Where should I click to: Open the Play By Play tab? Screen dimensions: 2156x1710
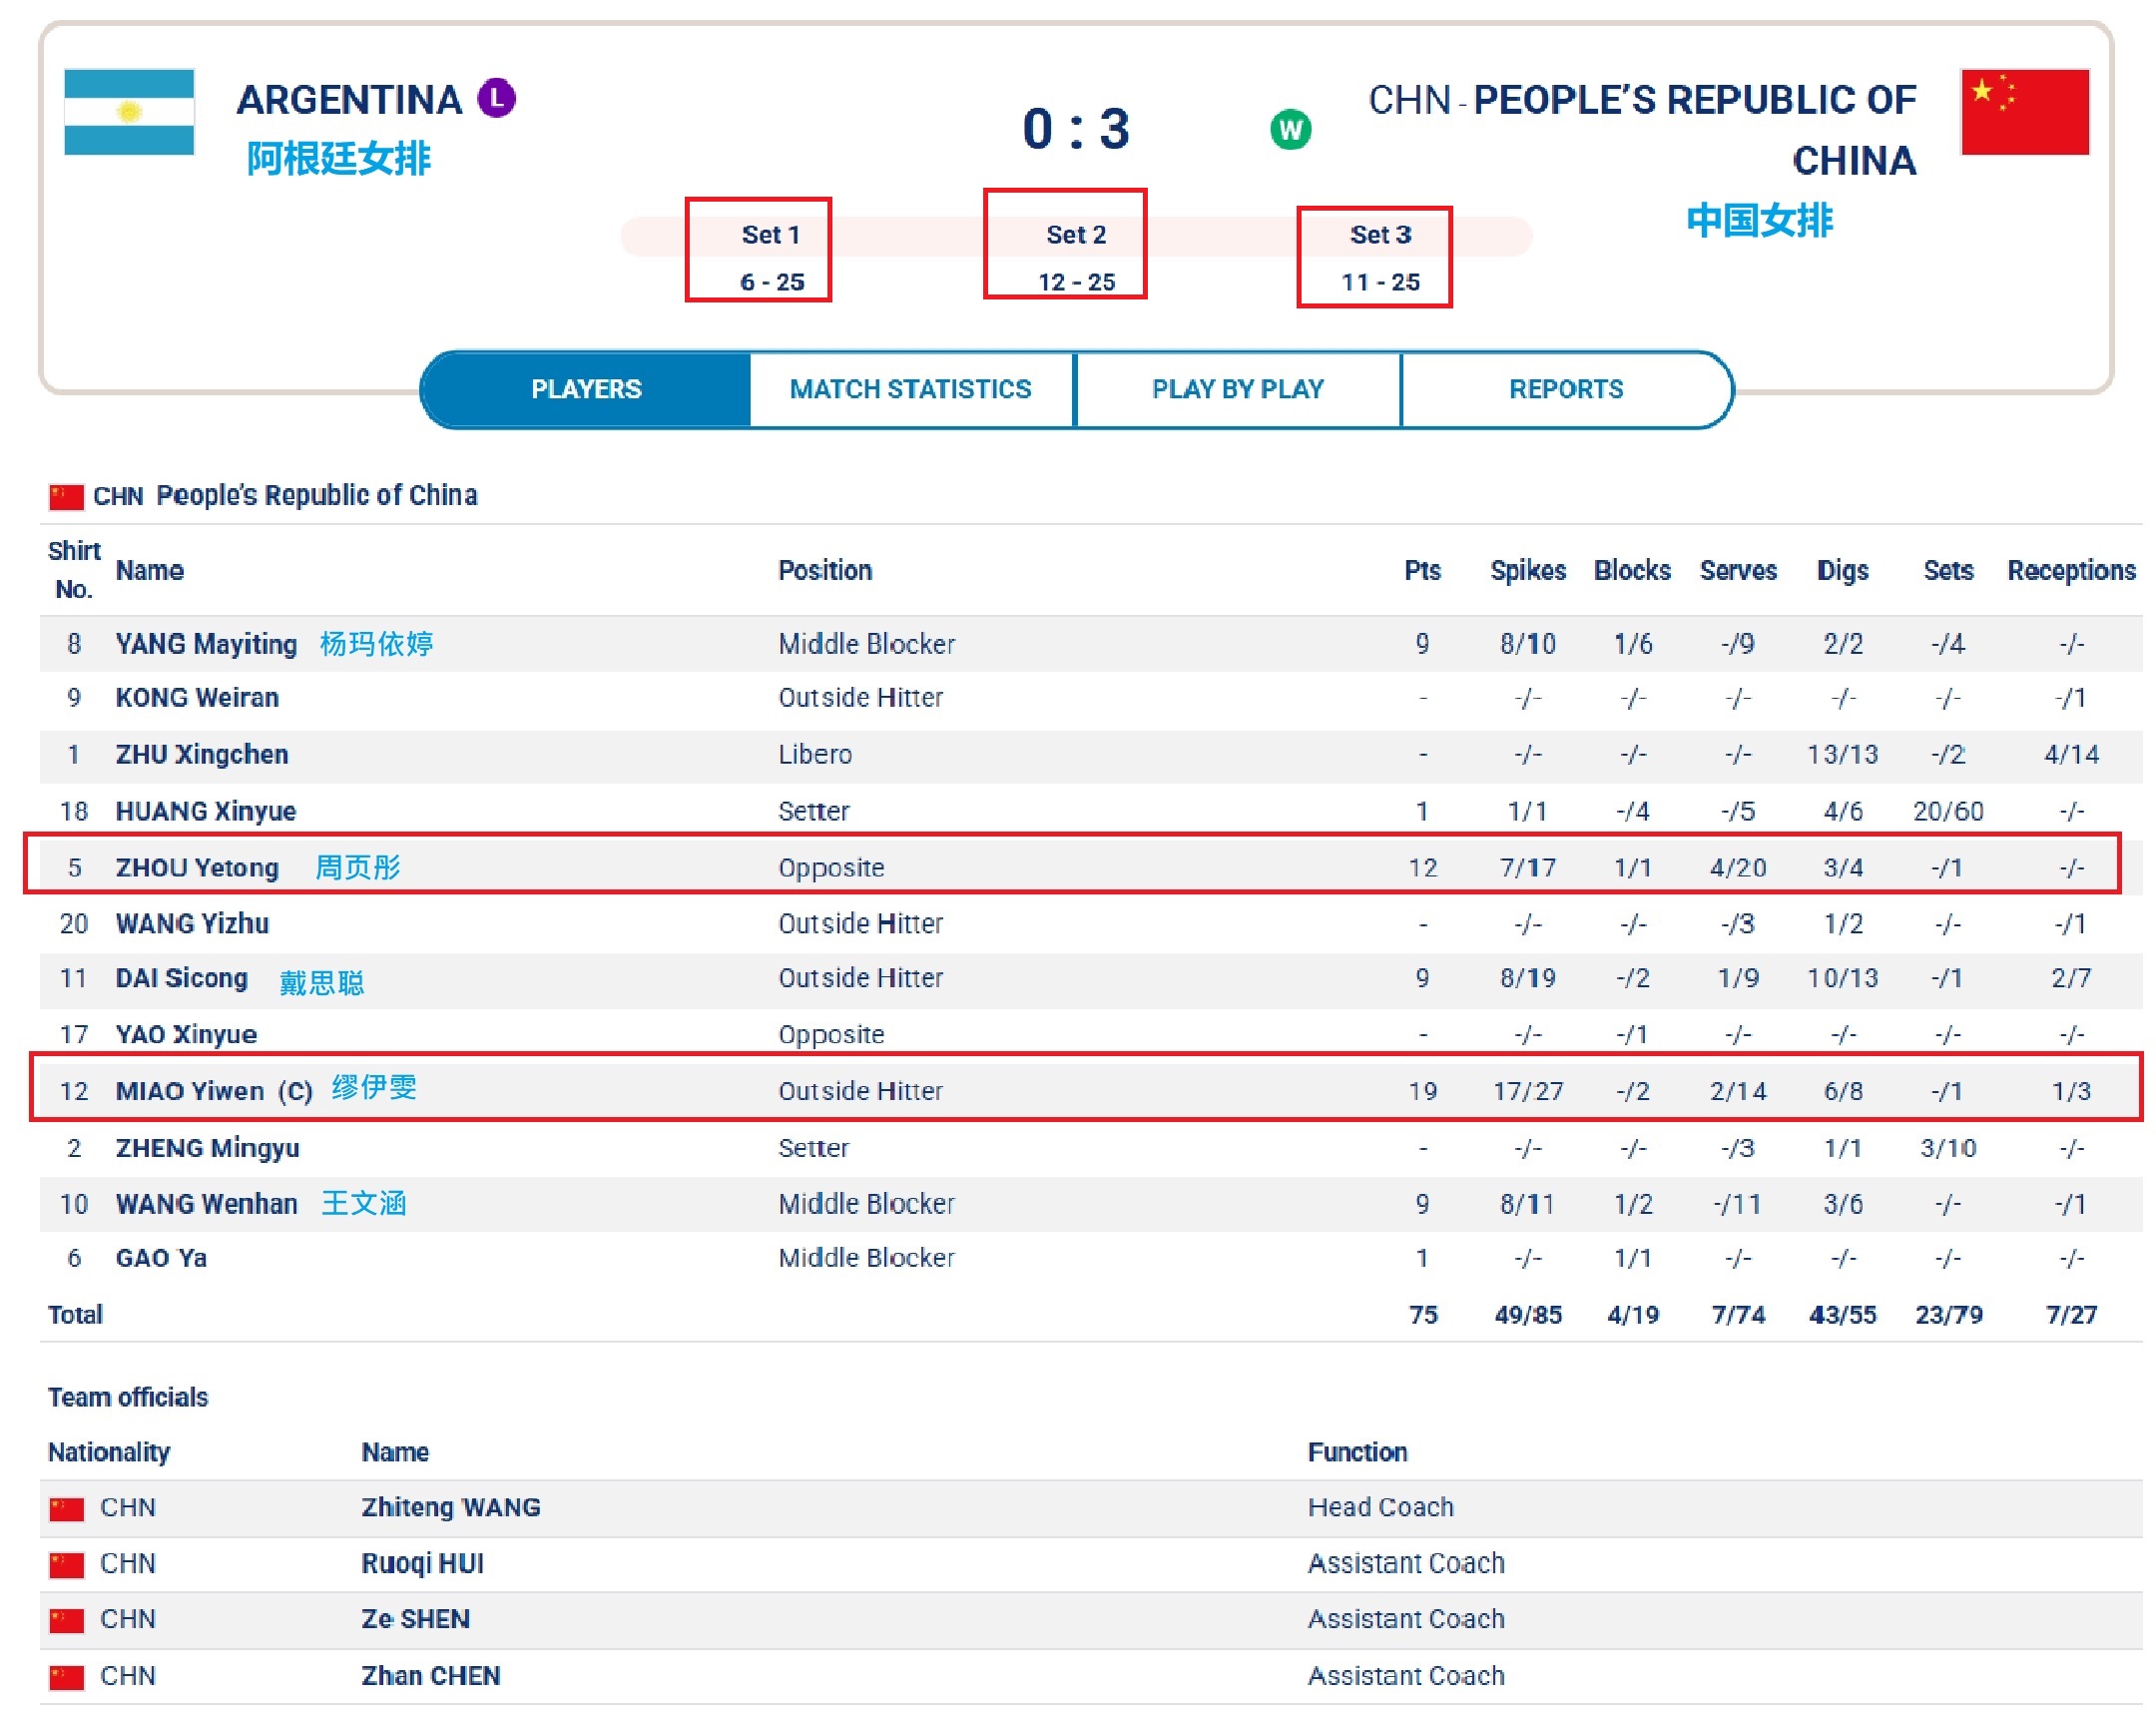[1237, 389]
